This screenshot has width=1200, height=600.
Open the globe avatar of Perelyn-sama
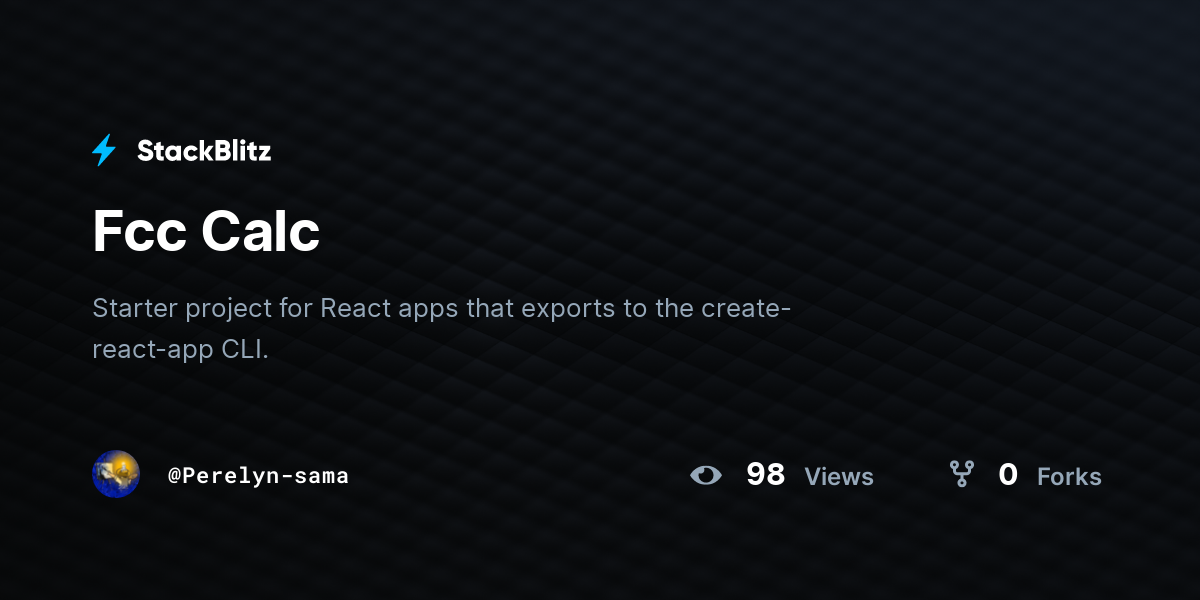(116, 474)
